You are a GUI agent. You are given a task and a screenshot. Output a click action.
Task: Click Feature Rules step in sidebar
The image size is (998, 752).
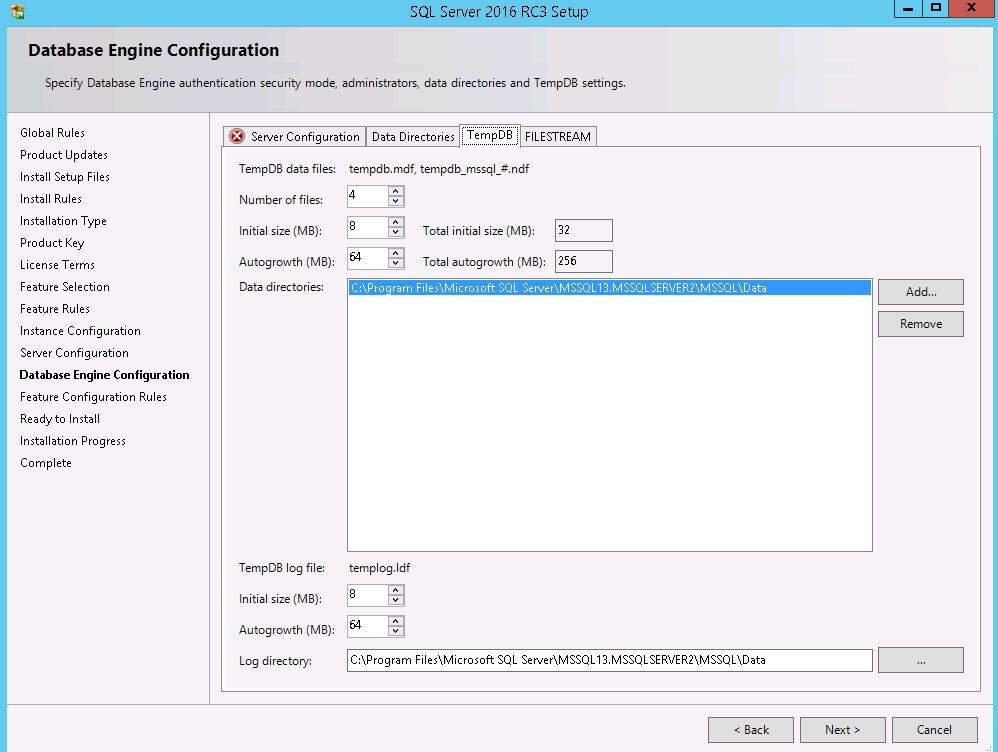(55, 309)
